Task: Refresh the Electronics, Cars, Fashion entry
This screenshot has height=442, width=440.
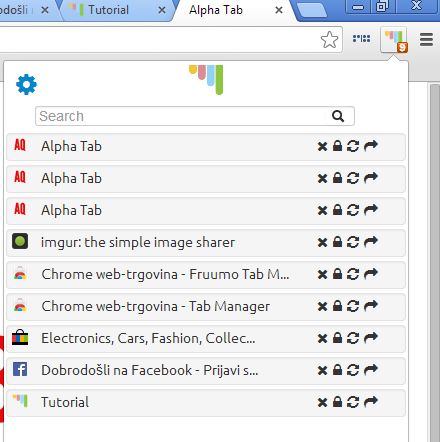Action: [353, 338]
